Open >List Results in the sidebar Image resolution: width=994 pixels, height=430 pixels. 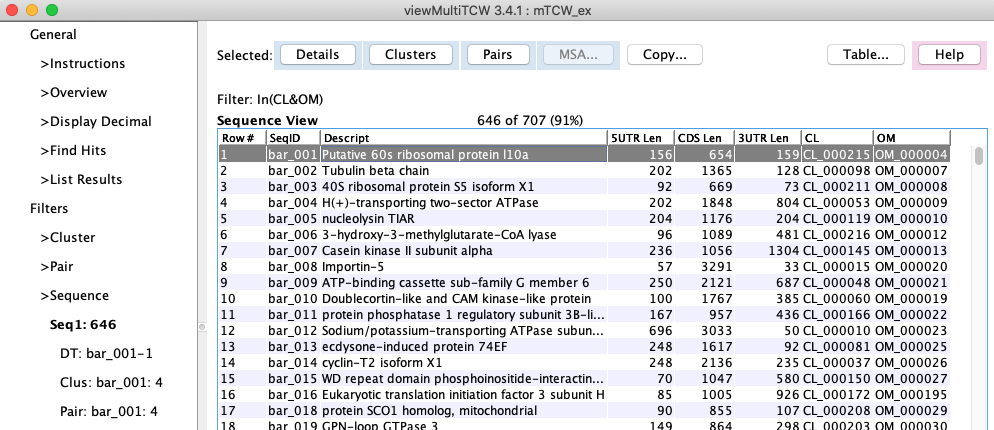pos(81,180)
